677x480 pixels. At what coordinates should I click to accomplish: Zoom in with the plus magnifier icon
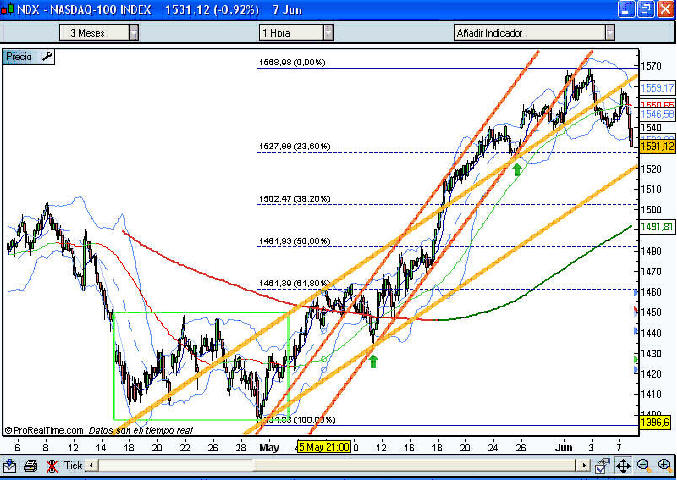tap(663, 466)
